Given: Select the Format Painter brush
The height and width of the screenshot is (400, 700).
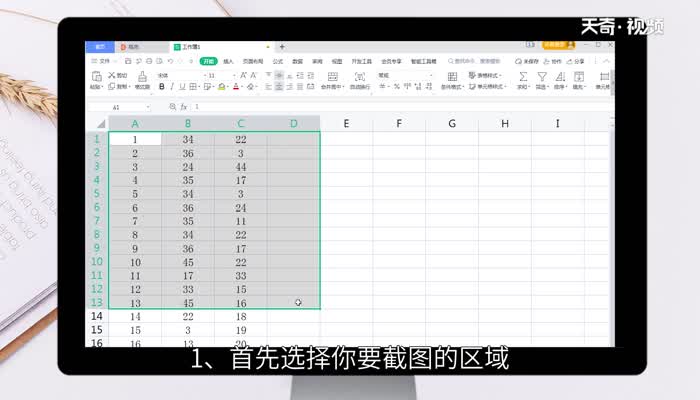Looking at the screenshot, I should 142,76.
